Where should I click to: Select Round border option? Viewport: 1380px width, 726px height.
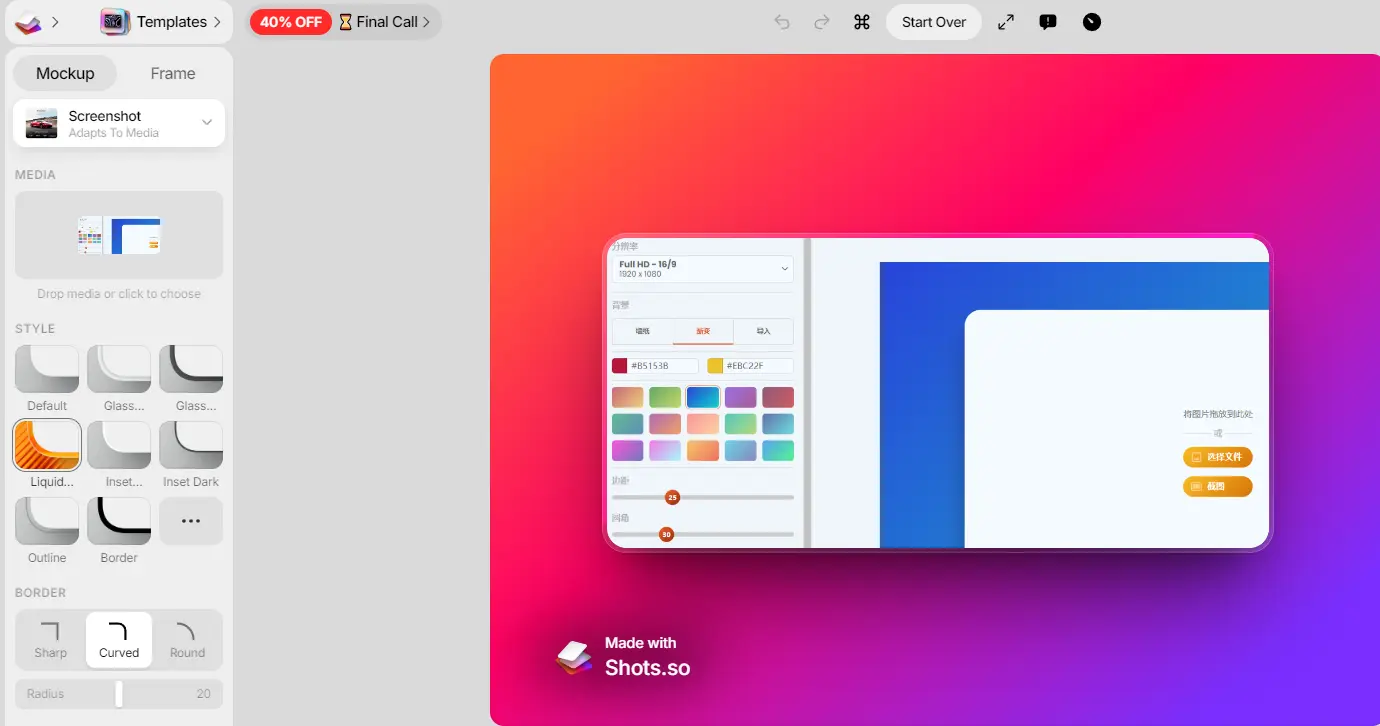pos(187,640)
